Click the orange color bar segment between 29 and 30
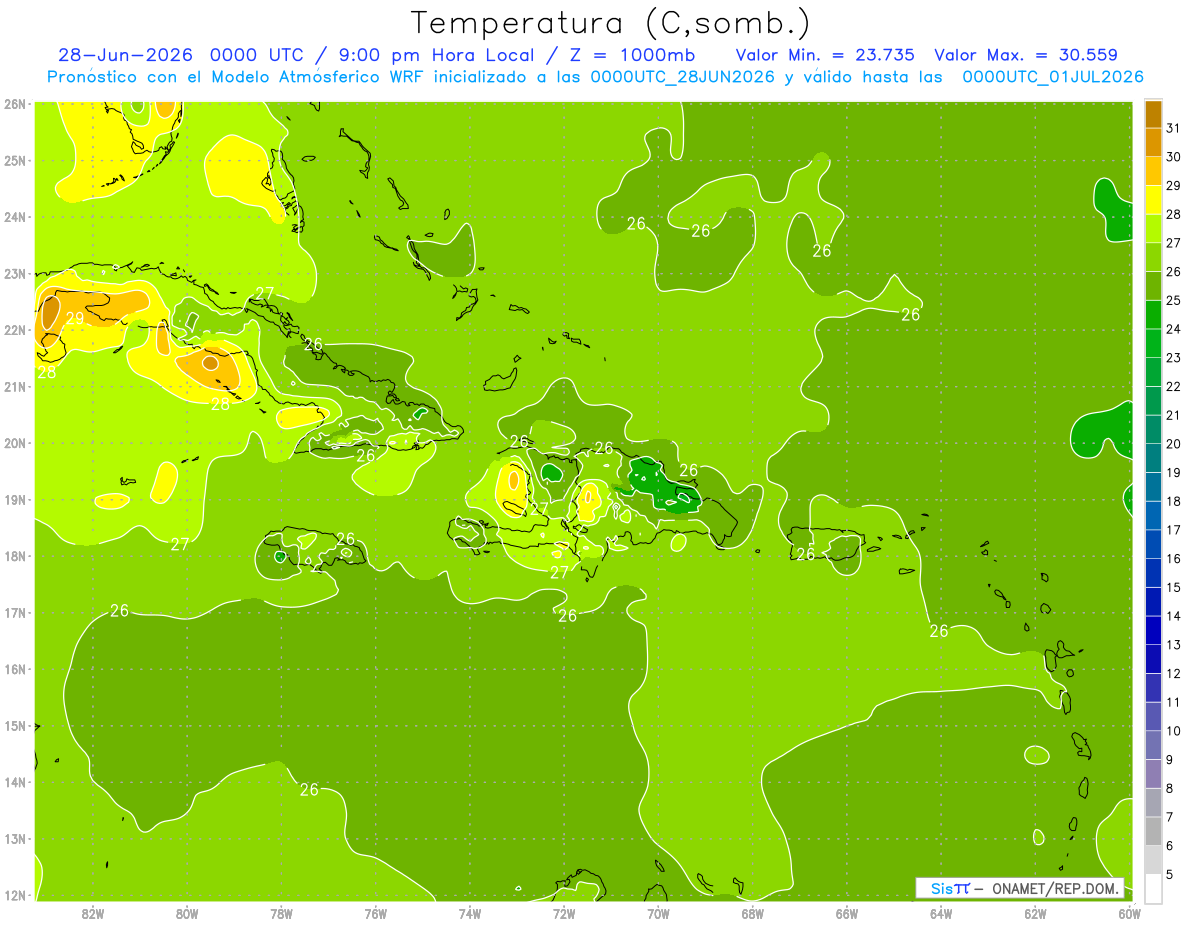This screenshot has width=1200, height=927. coord(1153,172)
